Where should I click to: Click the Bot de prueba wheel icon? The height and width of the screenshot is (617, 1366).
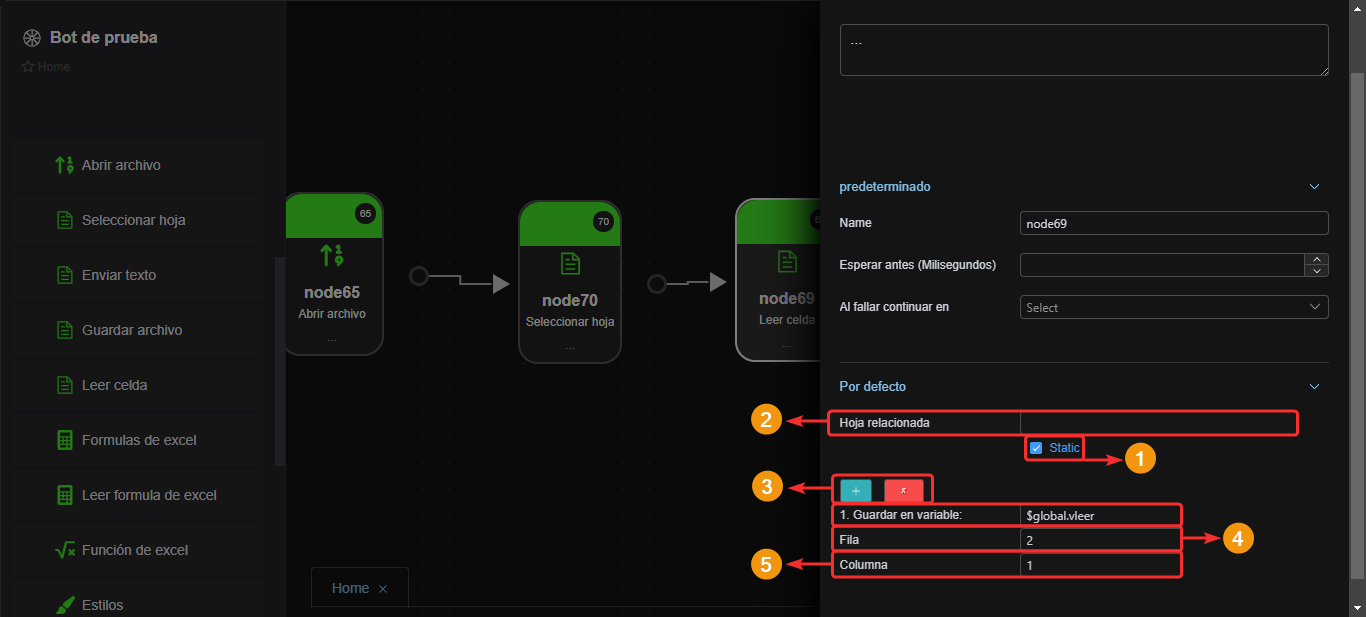click(31, 38)
